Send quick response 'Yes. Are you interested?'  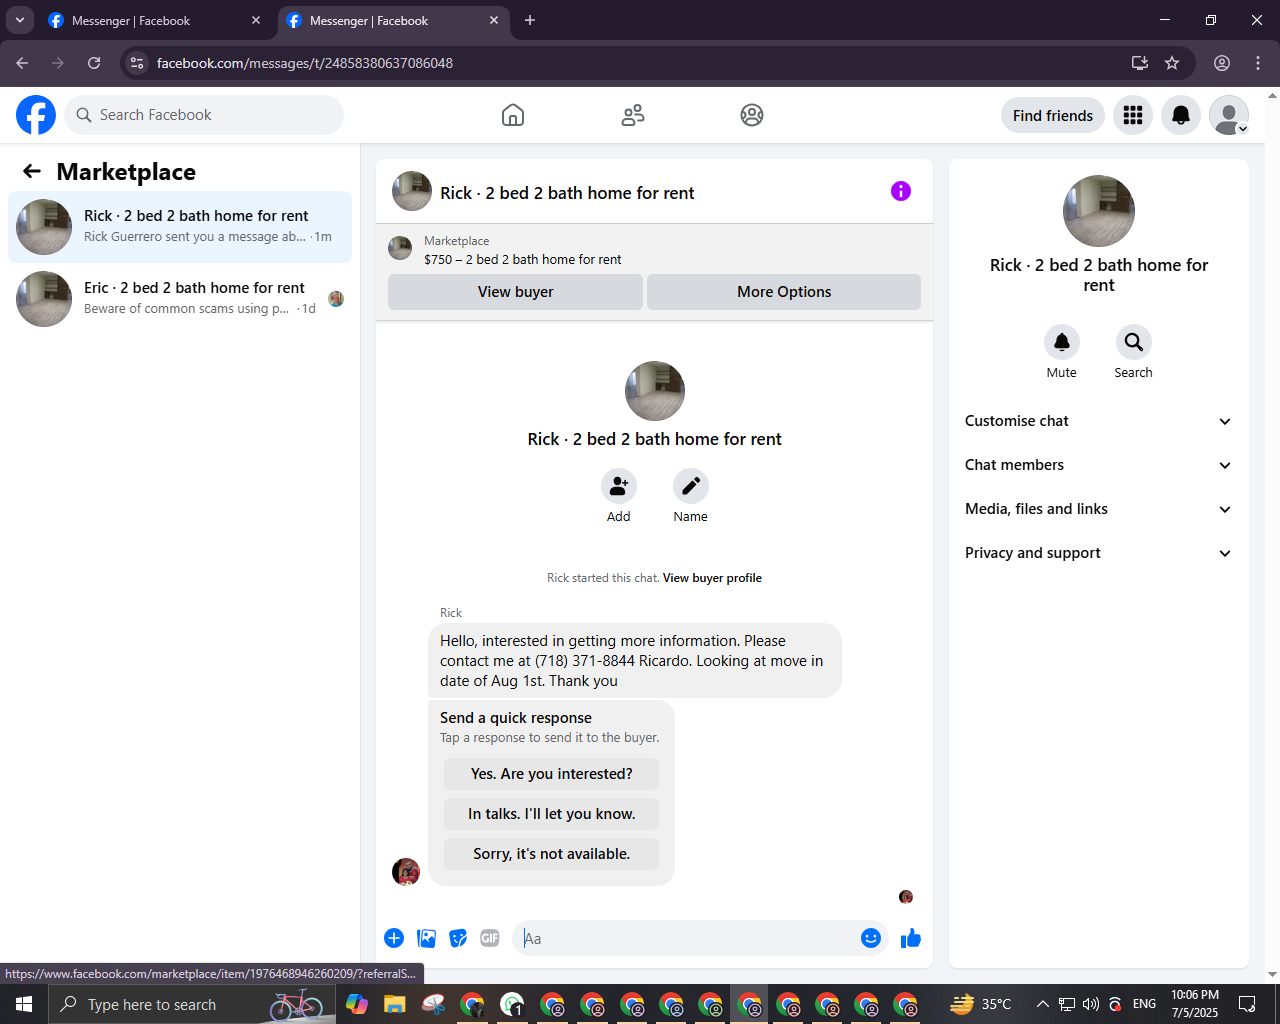pos(552,774)
